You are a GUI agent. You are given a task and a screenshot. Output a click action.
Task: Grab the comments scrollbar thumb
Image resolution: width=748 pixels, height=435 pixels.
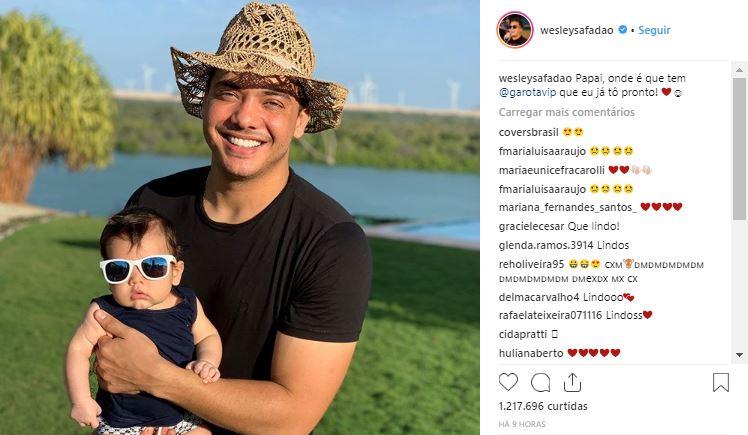[739, 149]
